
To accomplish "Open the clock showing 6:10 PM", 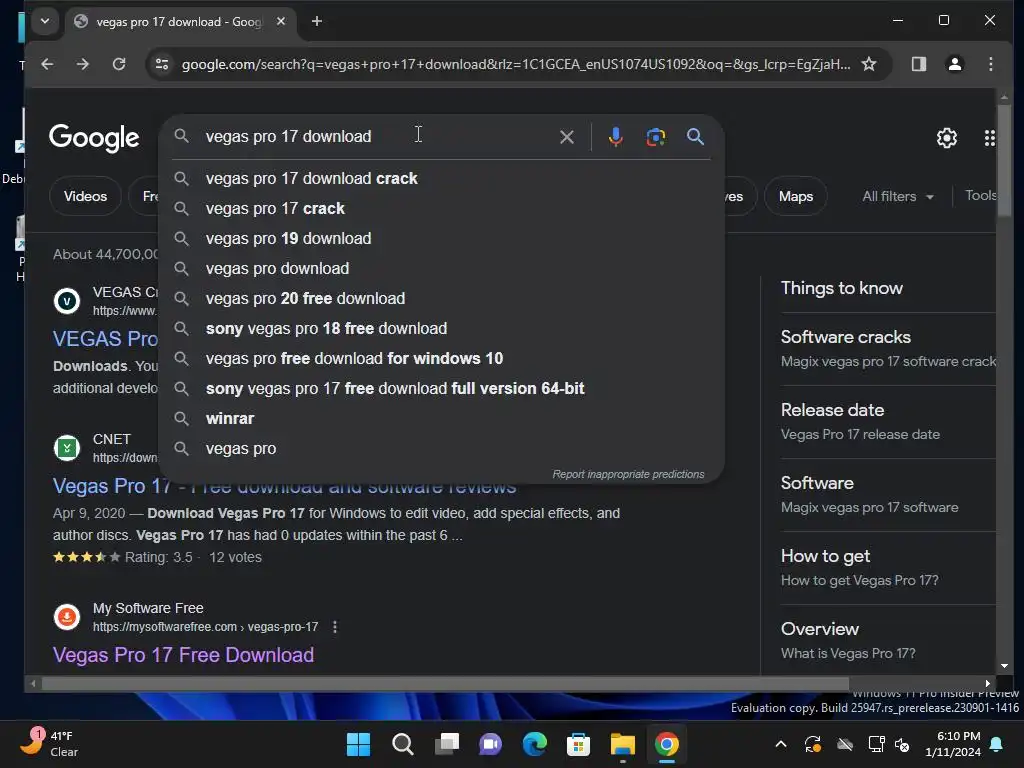I will 953,744.
